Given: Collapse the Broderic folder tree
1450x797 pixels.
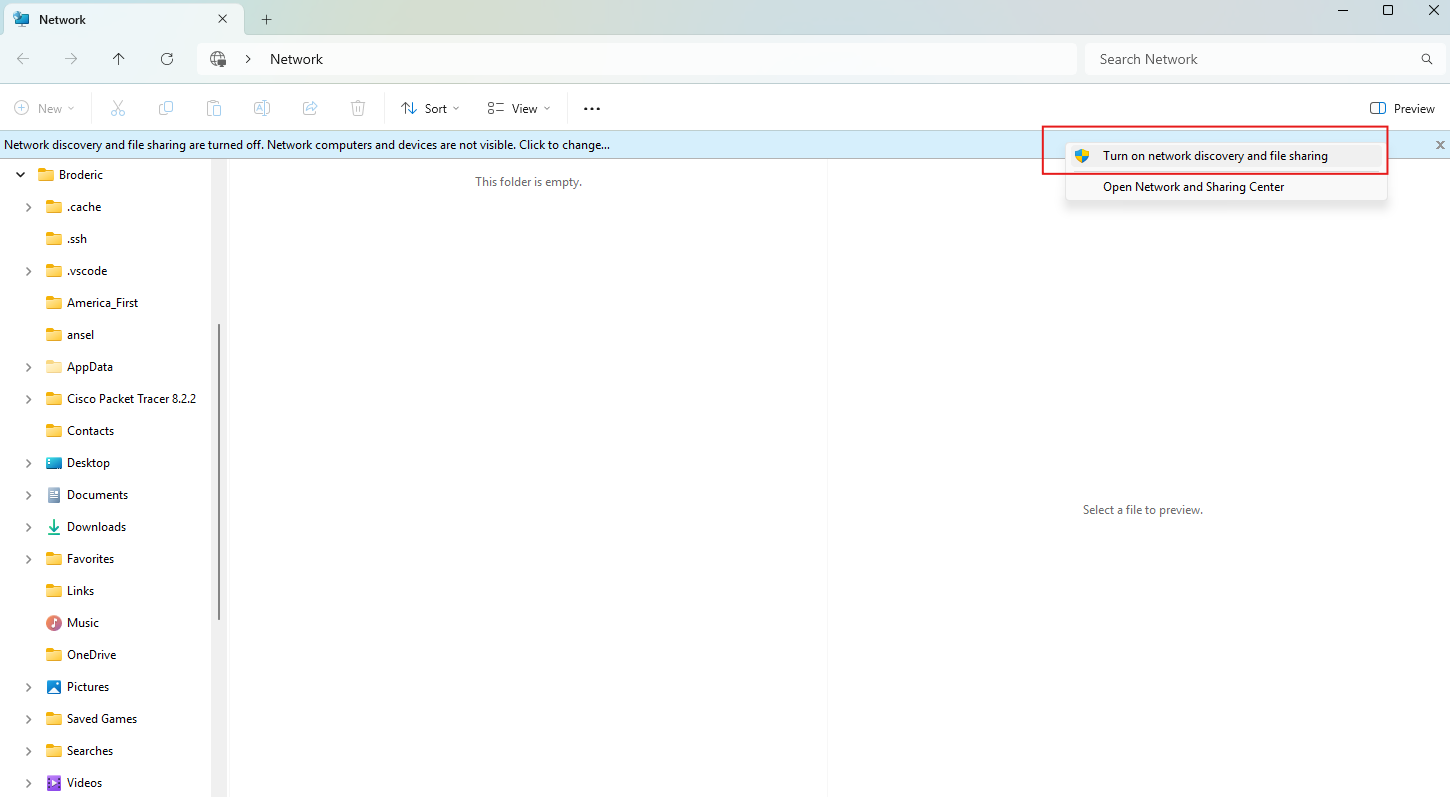Looking at the screenshot, I should click(x=21, y=175).
